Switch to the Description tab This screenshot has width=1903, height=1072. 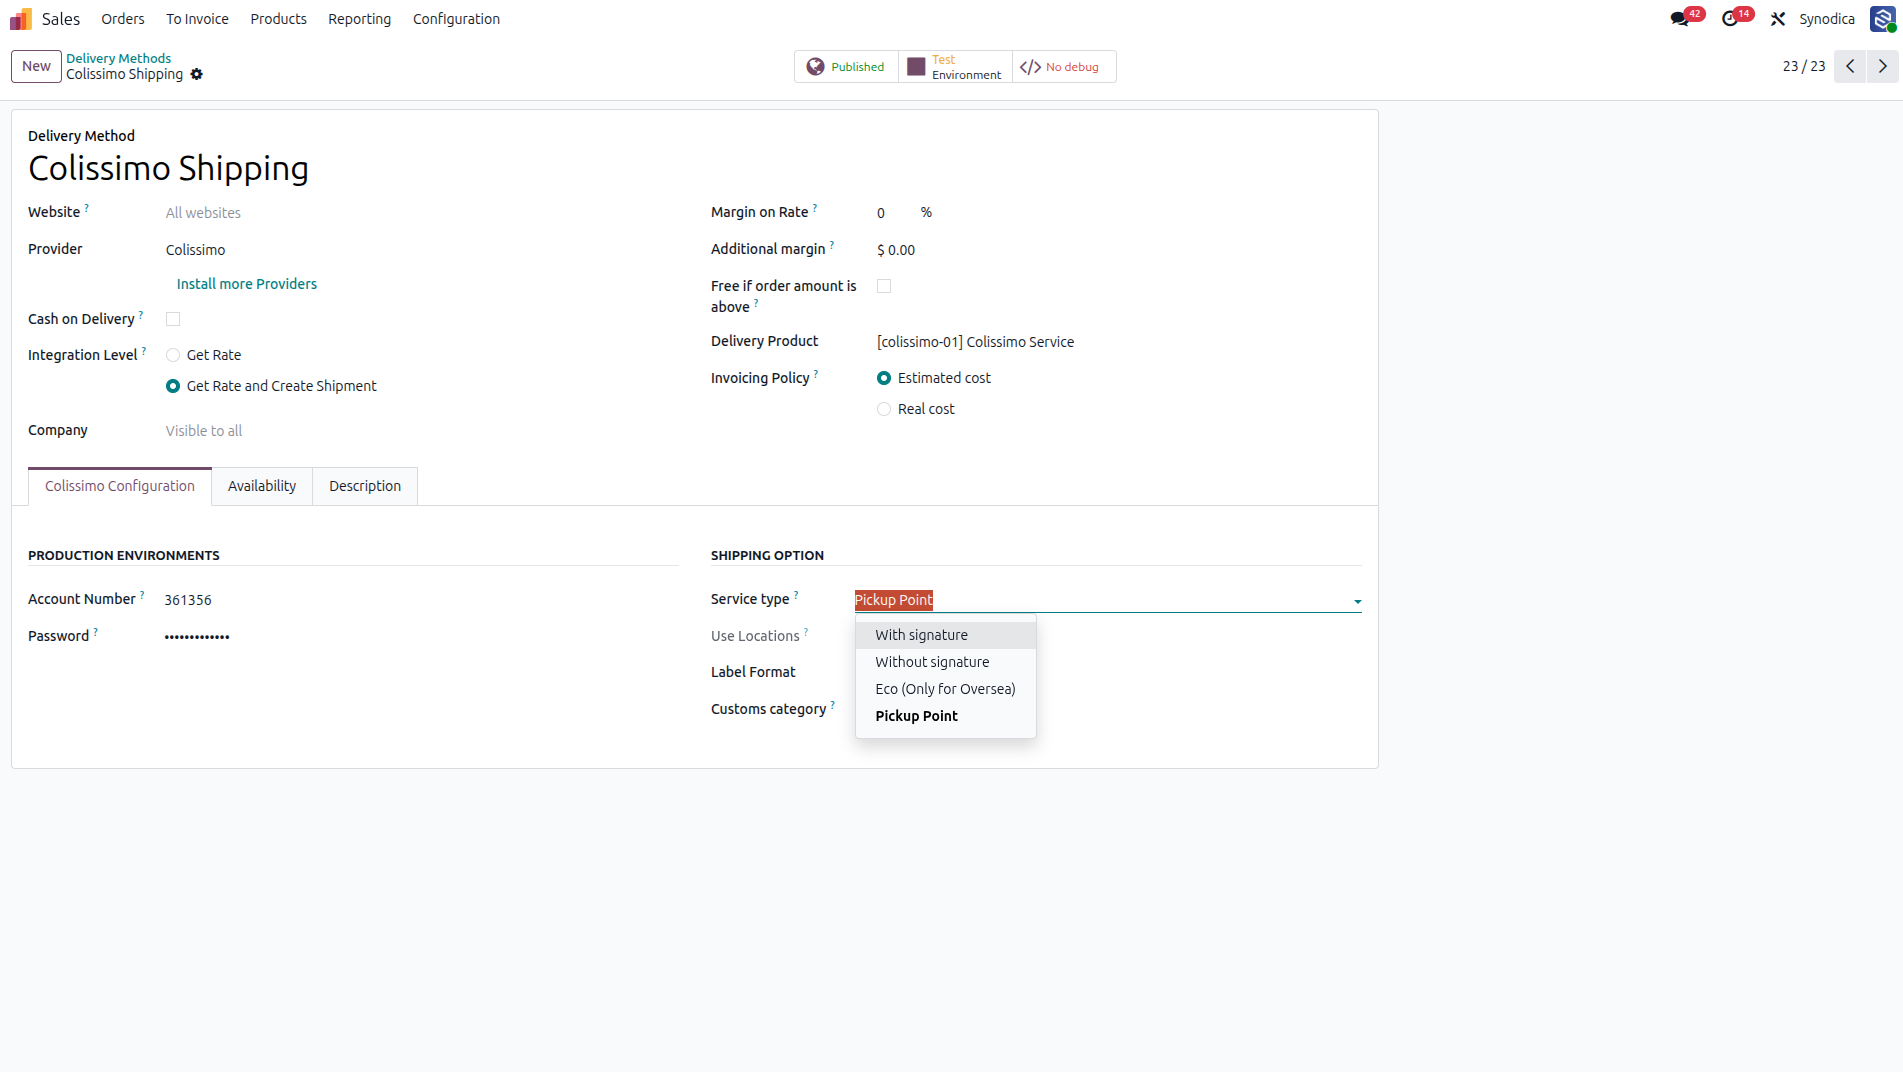[365, 486]
